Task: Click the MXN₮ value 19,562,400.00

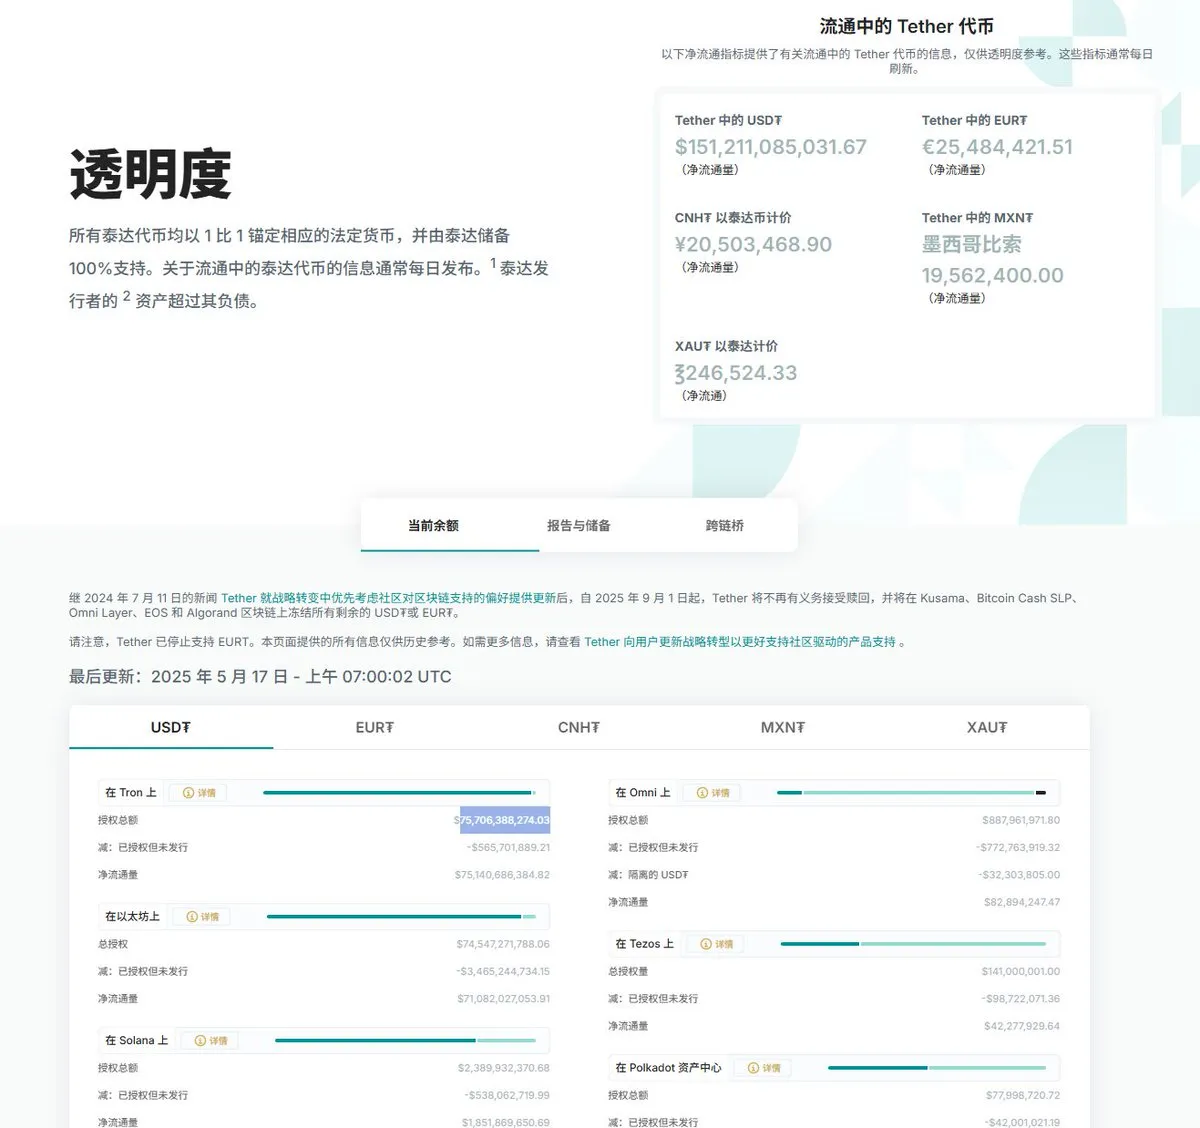Action: click(993, 275)
